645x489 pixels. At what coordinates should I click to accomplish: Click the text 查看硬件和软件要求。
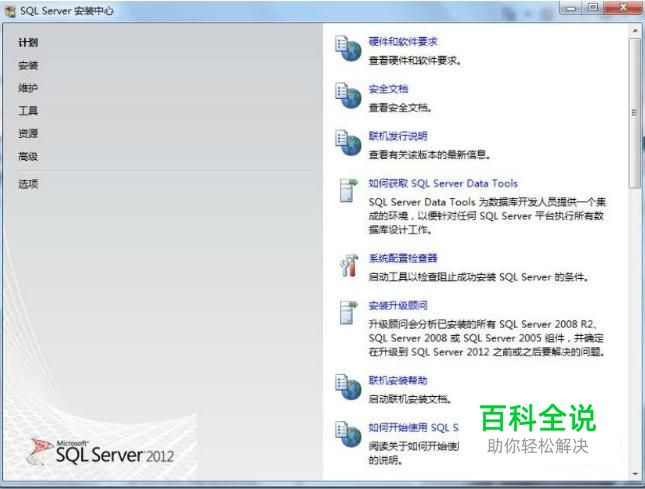point(415,60)
